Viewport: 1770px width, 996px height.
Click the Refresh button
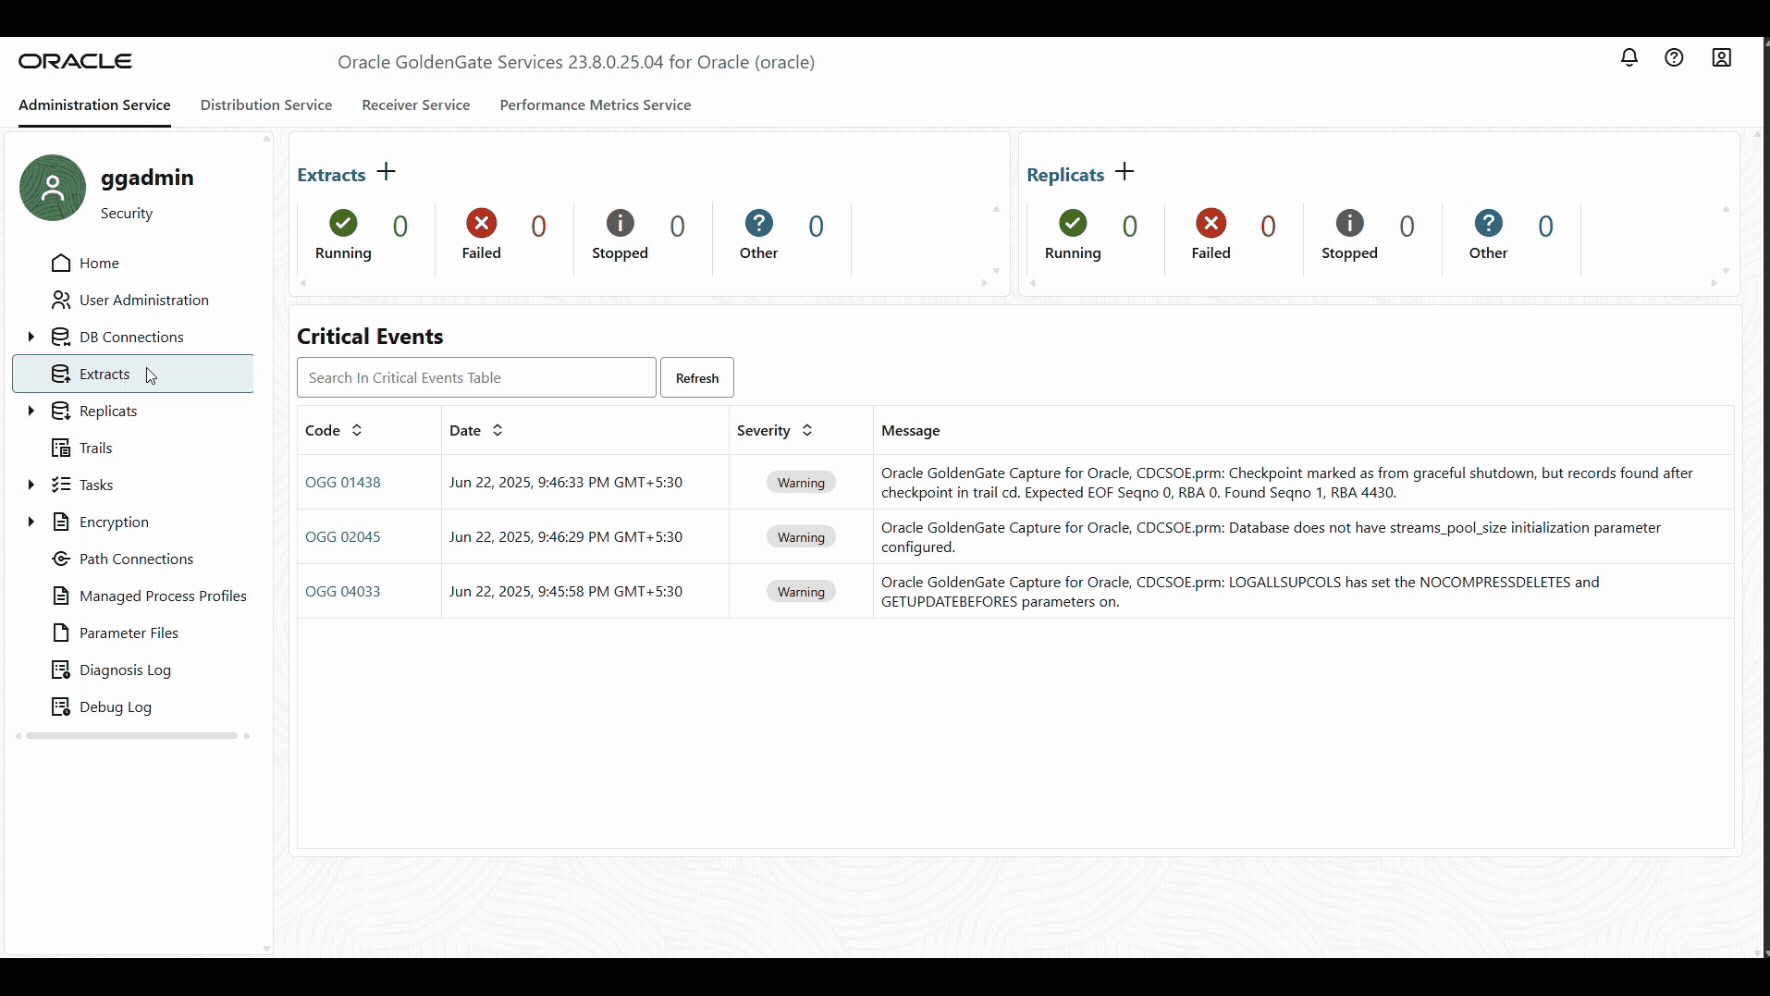pos(696,377)
